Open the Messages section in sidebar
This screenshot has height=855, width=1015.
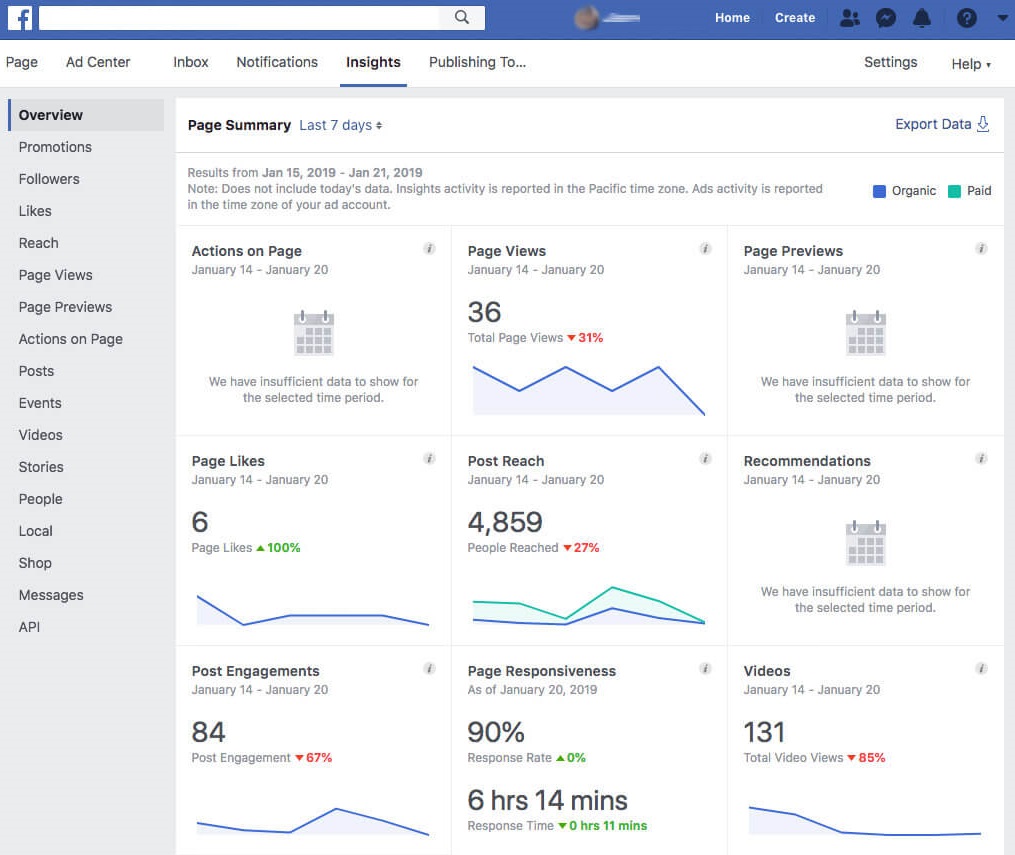point(50,595)
